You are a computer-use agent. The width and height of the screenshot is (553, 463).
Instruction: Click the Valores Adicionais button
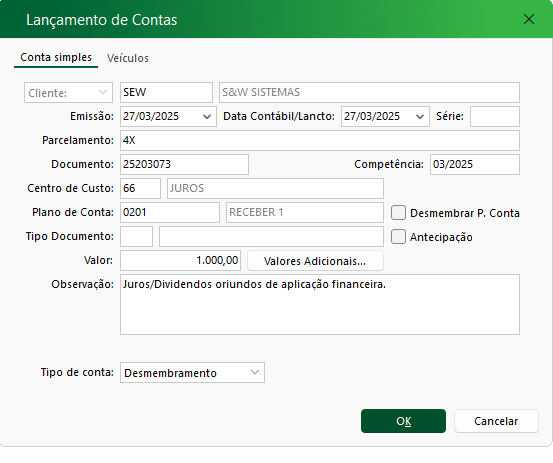pyautogui.click(x=315, y=261)
